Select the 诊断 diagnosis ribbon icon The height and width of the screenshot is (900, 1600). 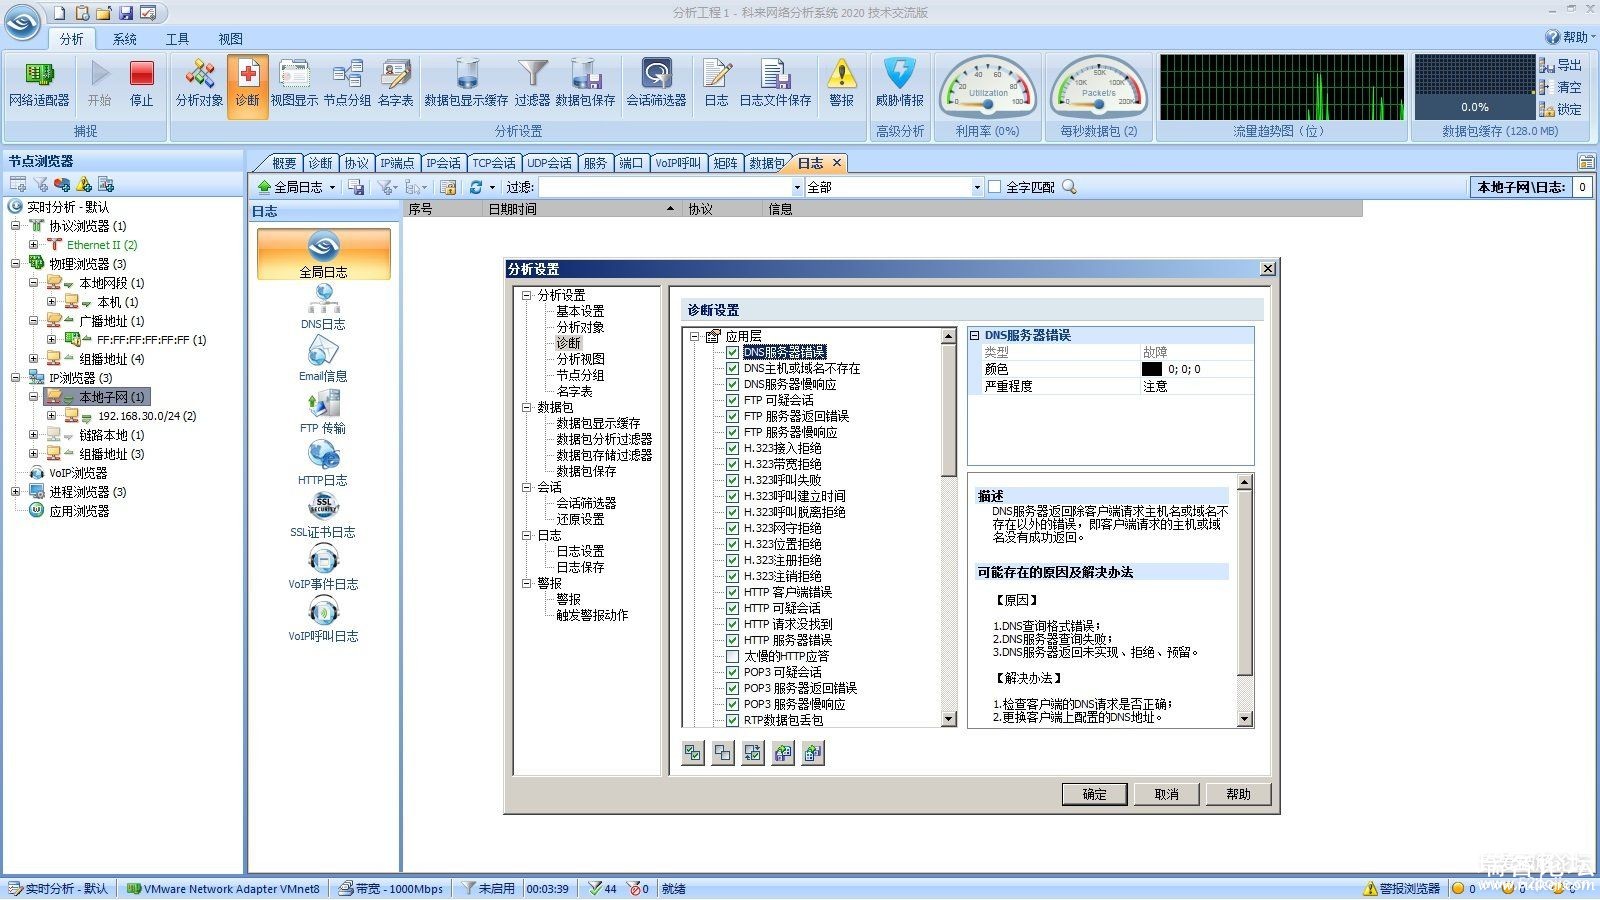[247, 85]
